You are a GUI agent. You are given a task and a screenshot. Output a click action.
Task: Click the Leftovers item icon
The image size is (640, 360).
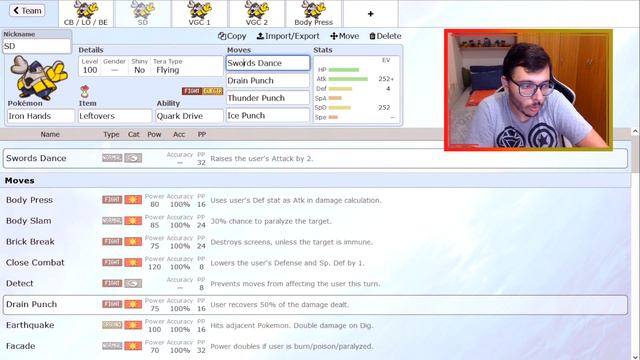point(84,91)
